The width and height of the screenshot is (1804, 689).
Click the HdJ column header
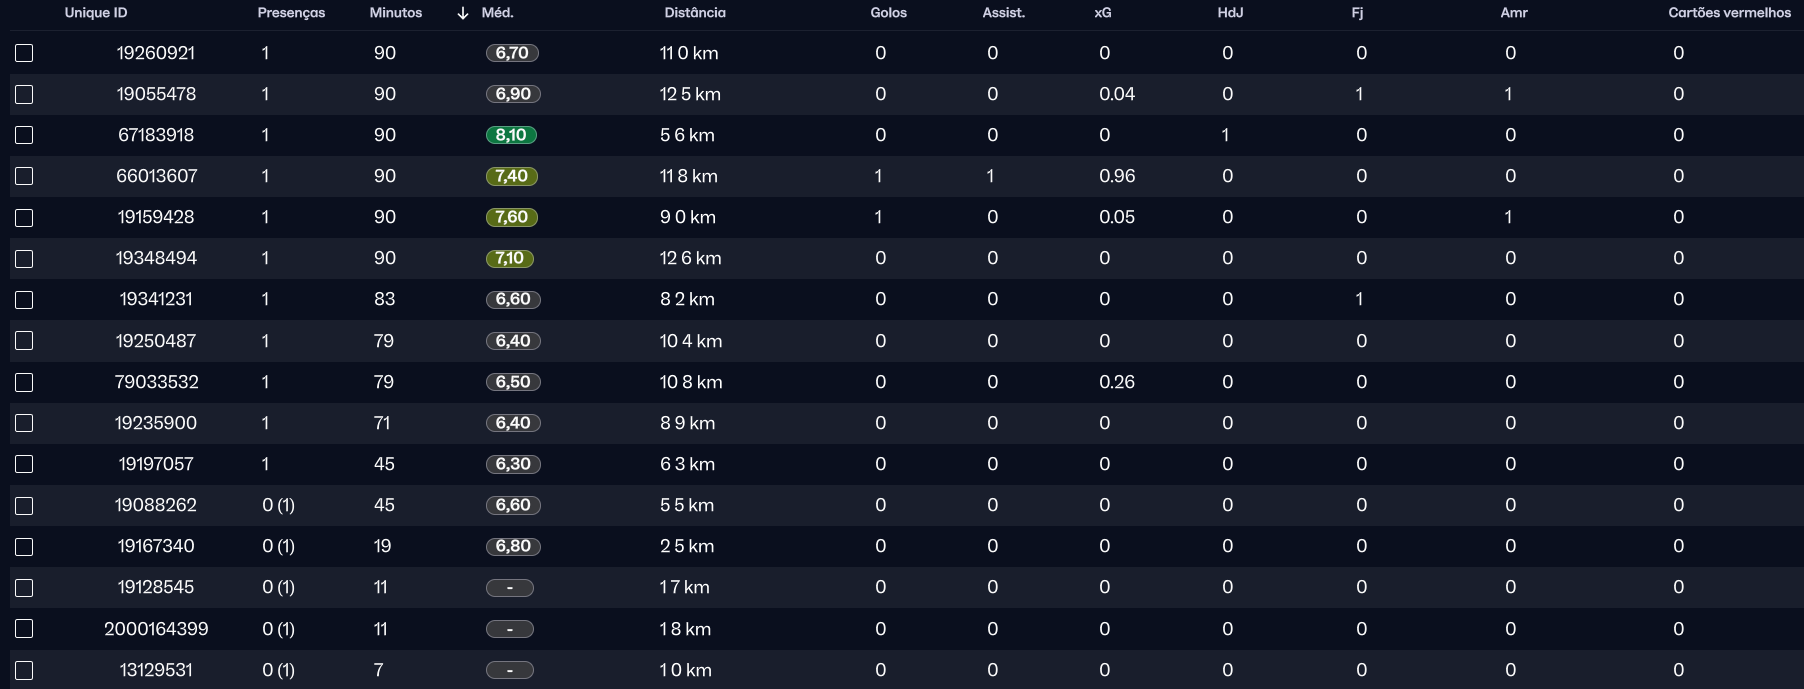1230,13
